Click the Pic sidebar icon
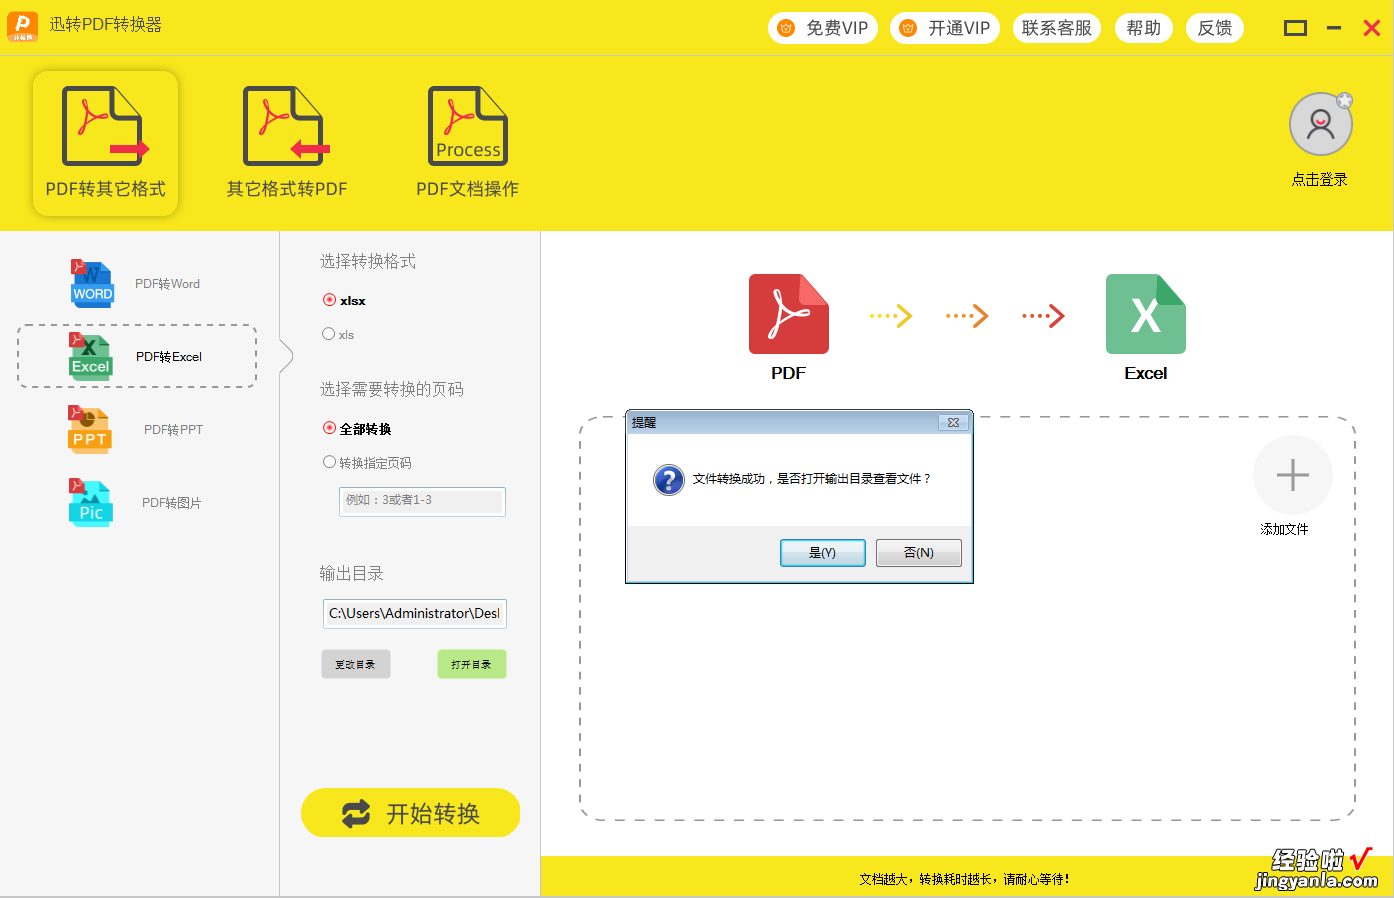The width and height of the screenshot is (1394, 898). pyautogui.click(x=90, y=502)
